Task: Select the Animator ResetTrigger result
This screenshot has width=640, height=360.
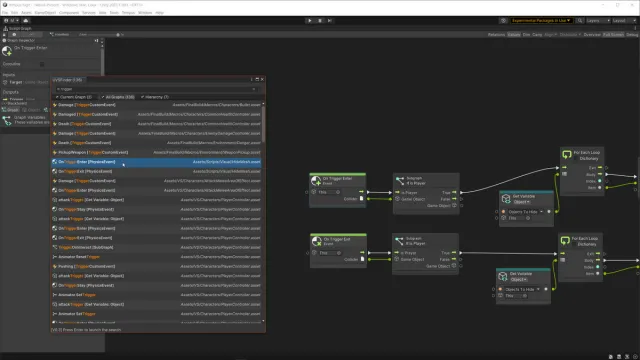Action: point(156,257)
